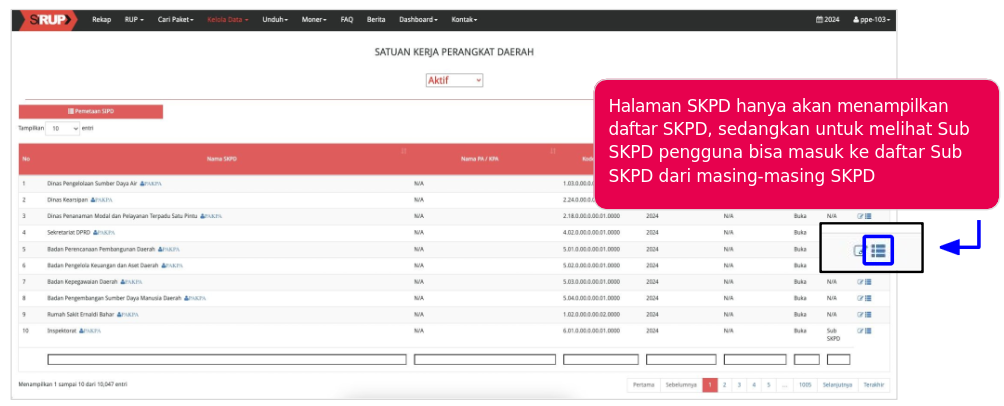Click the edit icon in Inspektorat row
This screenshot has width=1004, height=406.
pos(860,329)
